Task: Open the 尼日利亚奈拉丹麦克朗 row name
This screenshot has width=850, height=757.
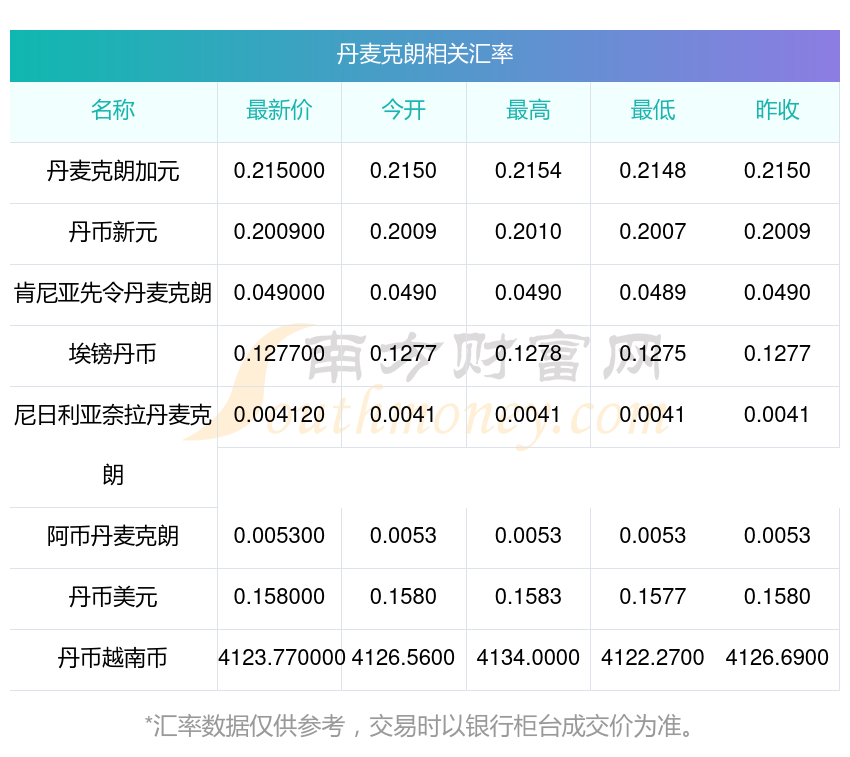Action: tap(113, 445)
